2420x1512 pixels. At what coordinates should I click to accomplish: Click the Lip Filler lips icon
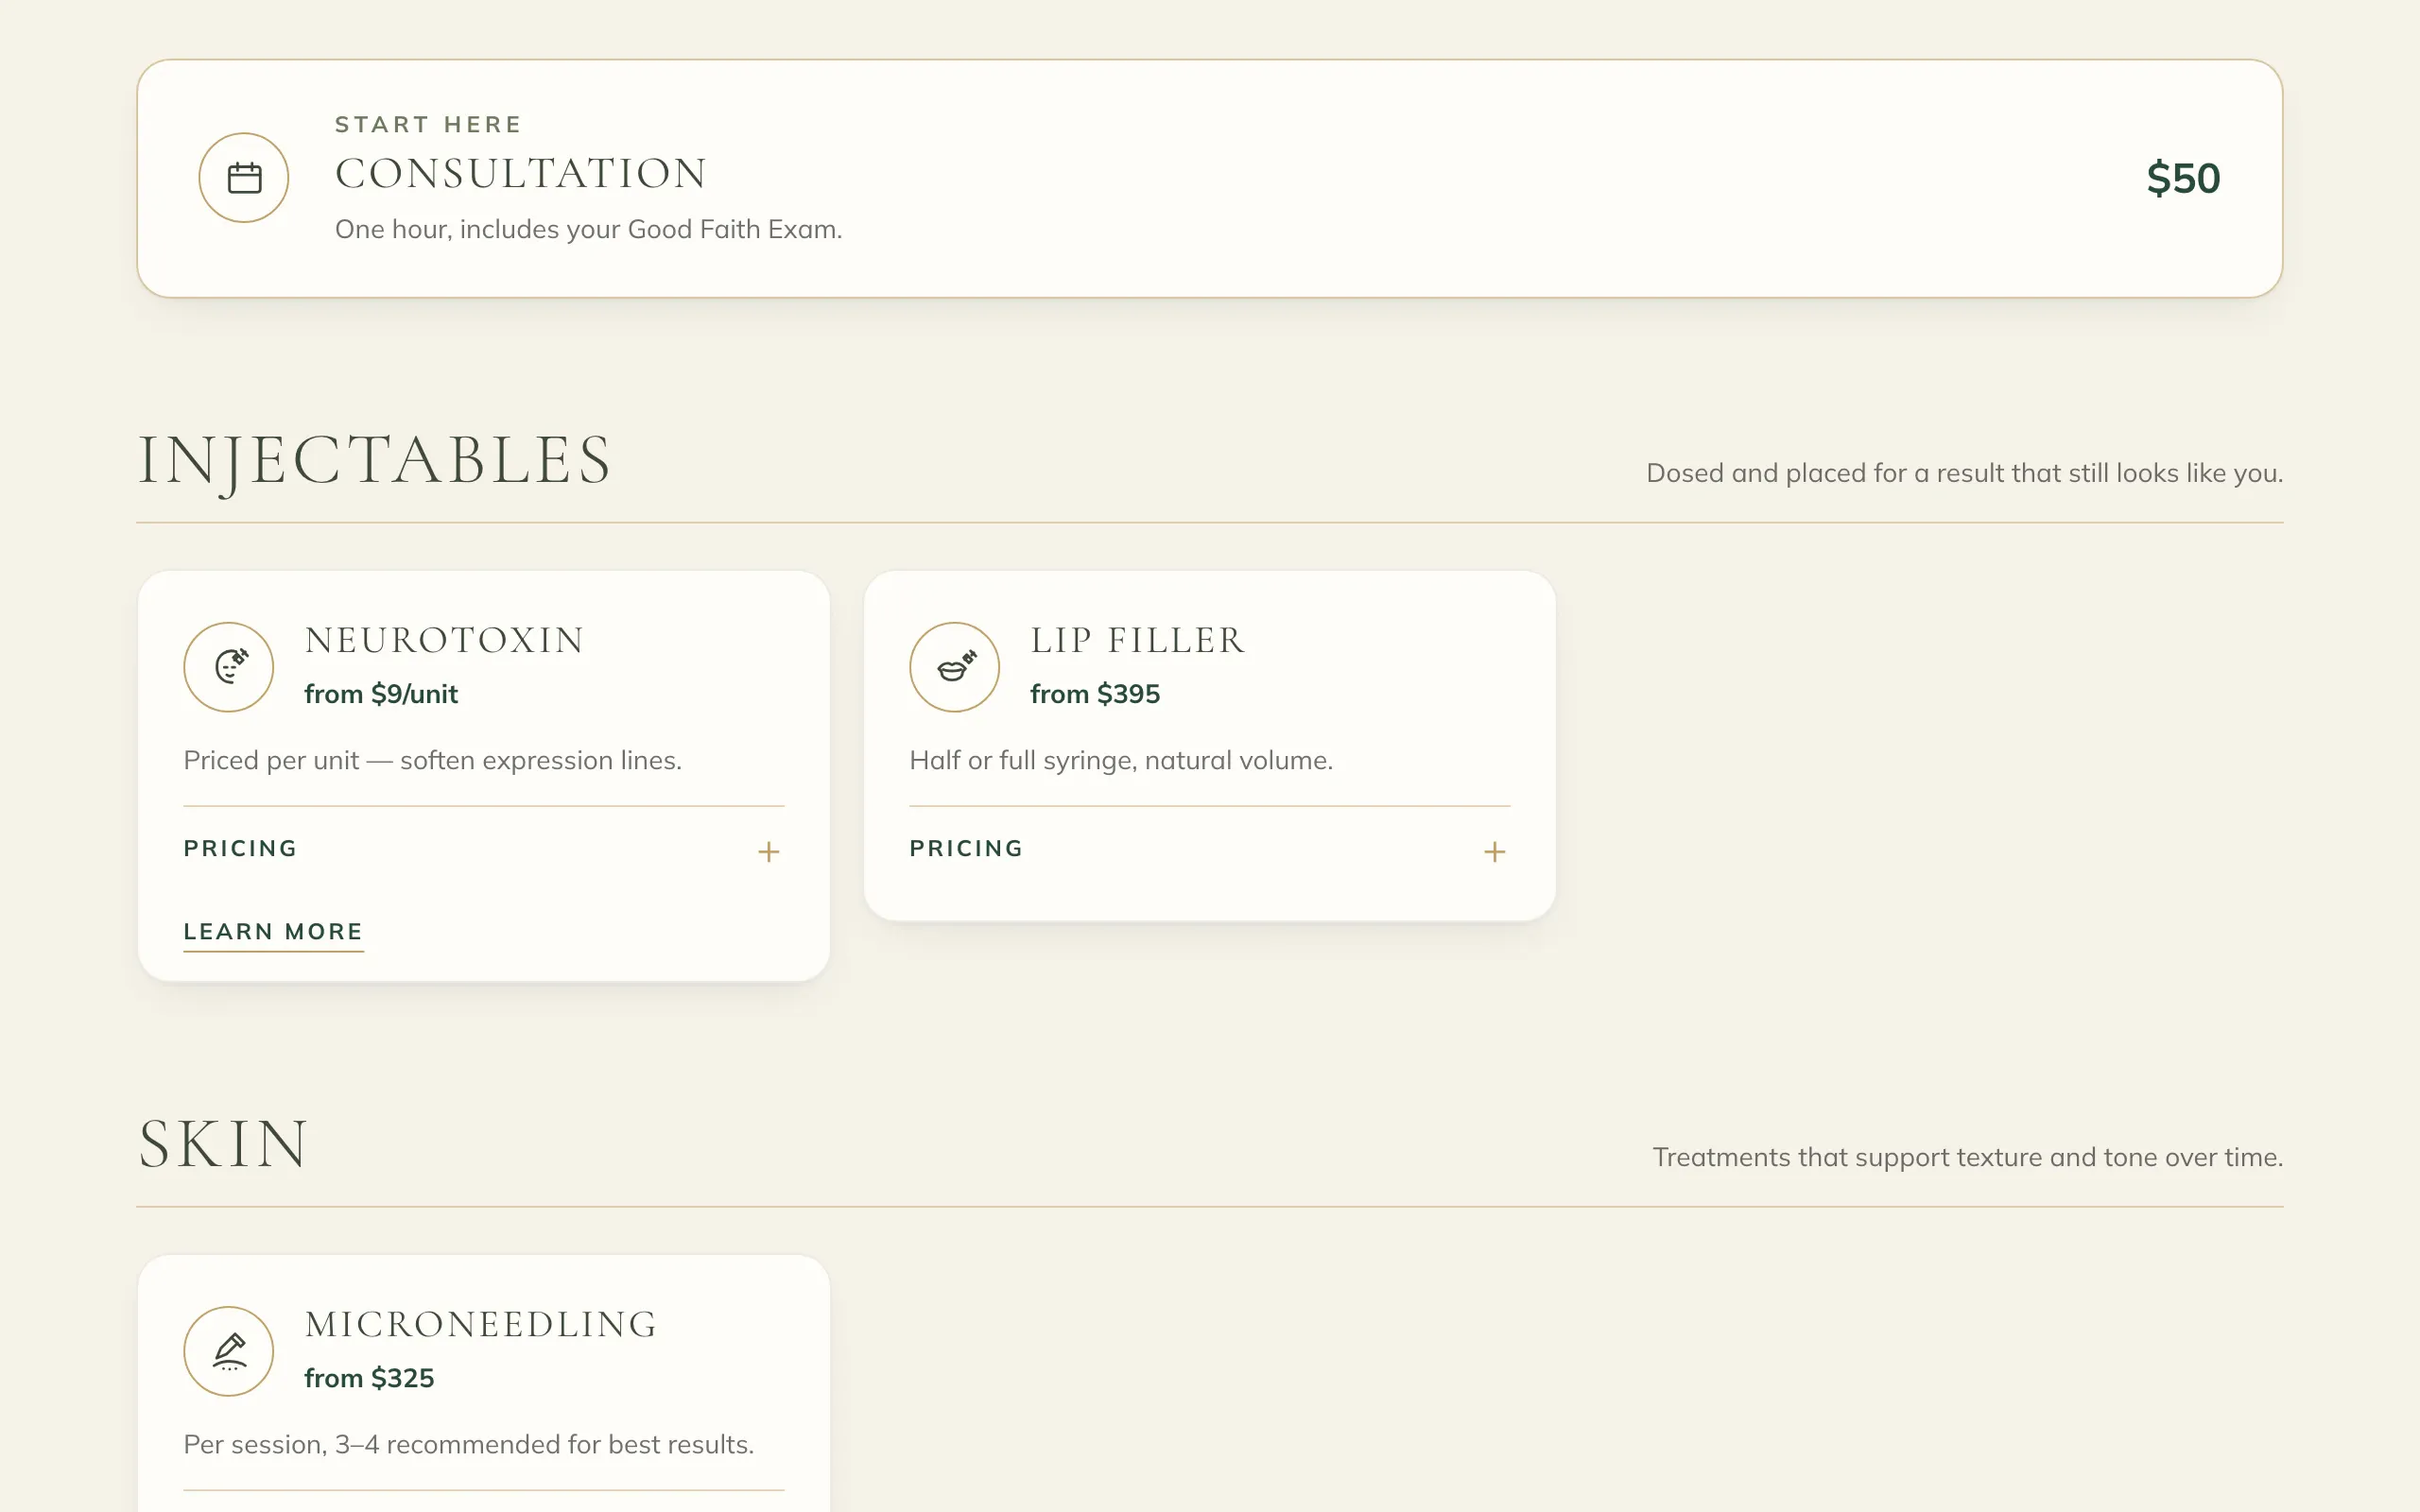tap(955, 667)
